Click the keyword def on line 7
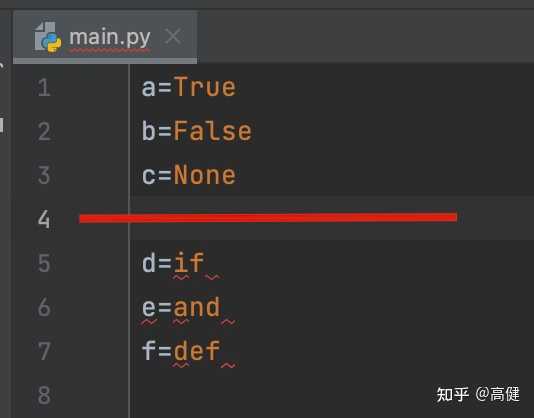Image resolution: width=534 pixels, height=418 pixels. tap(197, 351)
